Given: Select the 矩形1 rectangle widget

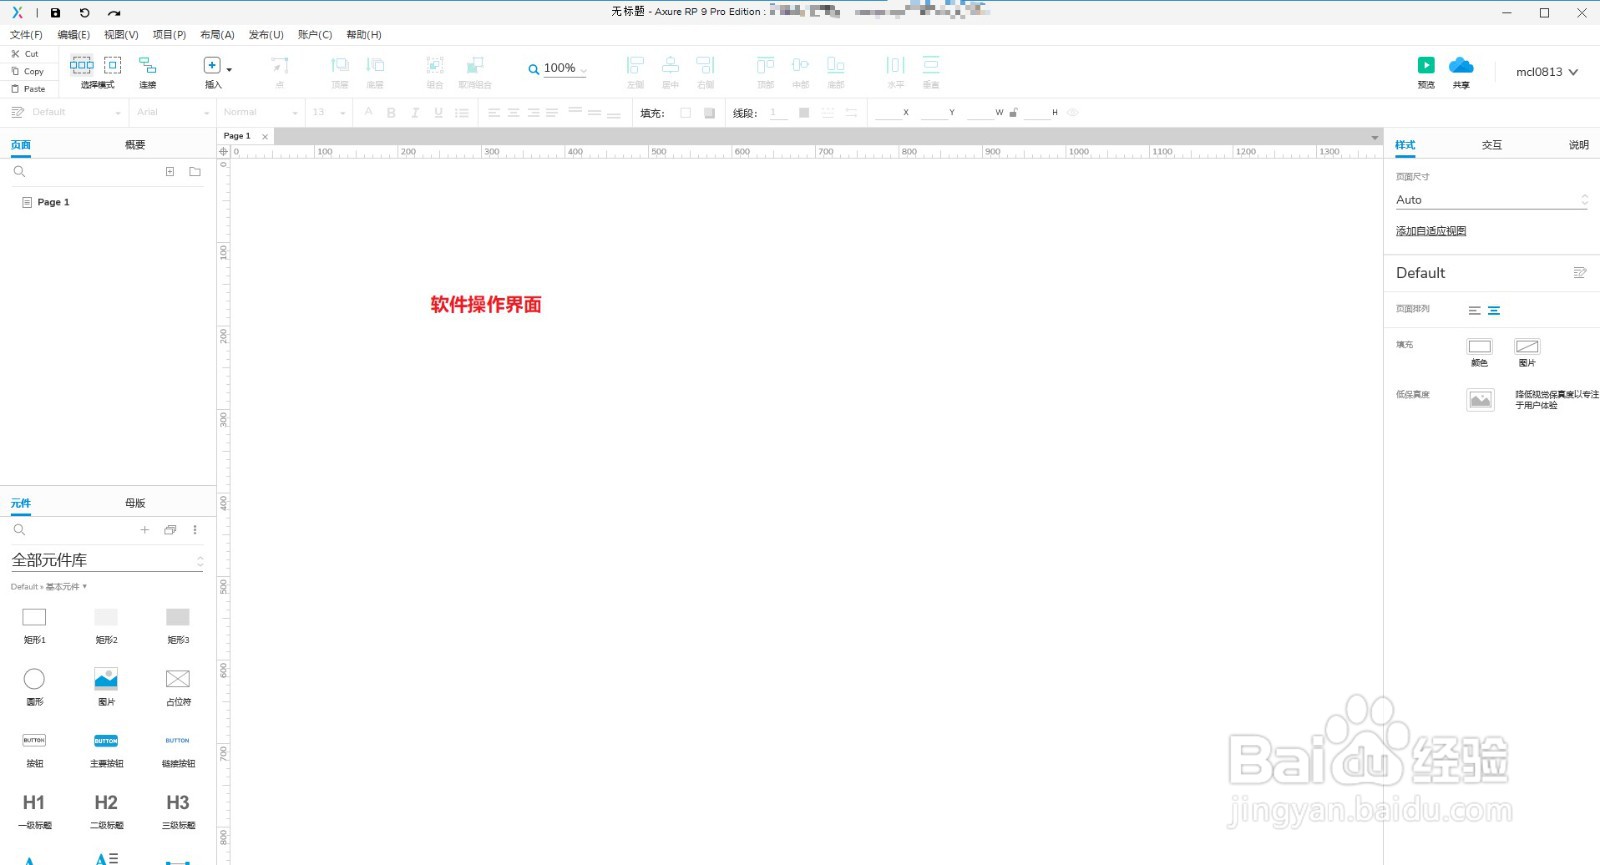Looking at the screenshot, I should 34,625.
